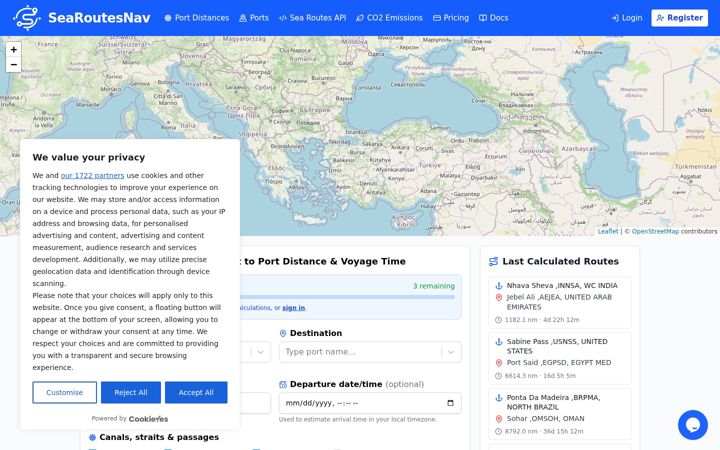Customise cookie preferences
Viewport: 720px width, 450px height.
[64, 393]
